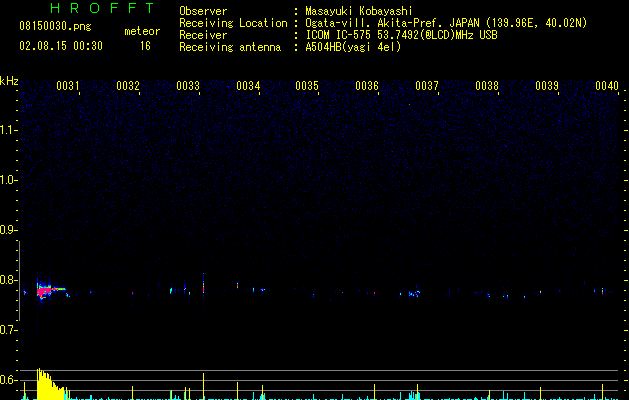The height and width of the screenshot is (400, 629).
Task: Click the Receiving Location label
Action: tap(233, 23)
